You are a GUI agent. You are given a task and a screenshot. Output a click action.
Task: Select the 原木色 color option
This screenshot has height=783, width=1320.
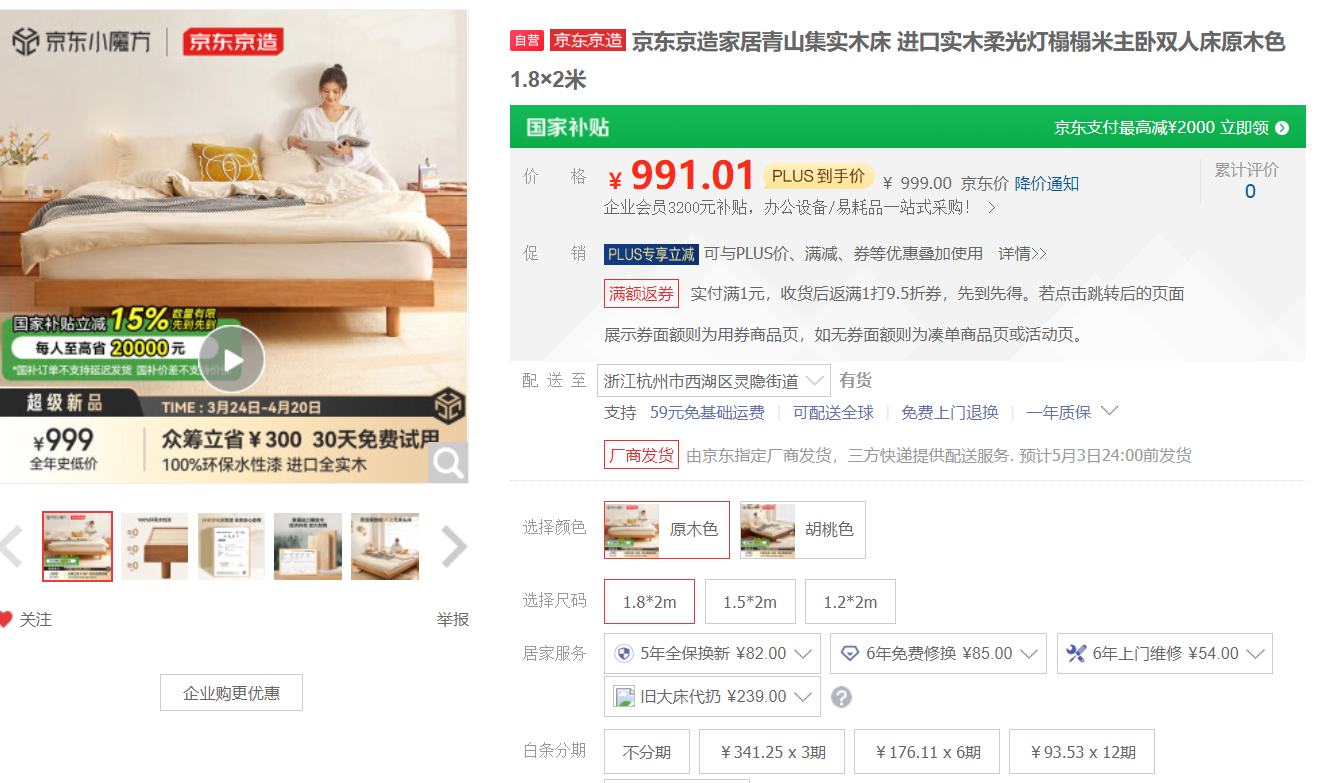(x=667, y=530)
